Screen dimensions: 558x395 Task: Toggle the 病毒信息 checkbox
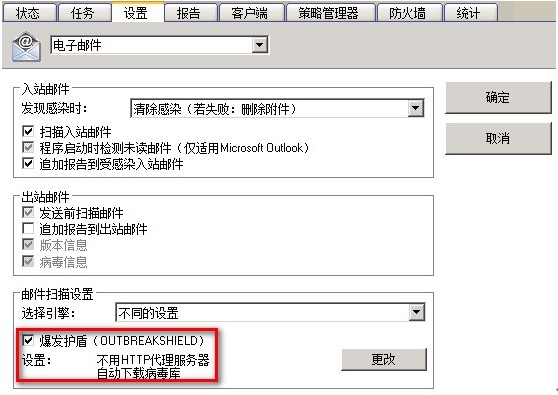pyautogui.click(x=28, y=261)
